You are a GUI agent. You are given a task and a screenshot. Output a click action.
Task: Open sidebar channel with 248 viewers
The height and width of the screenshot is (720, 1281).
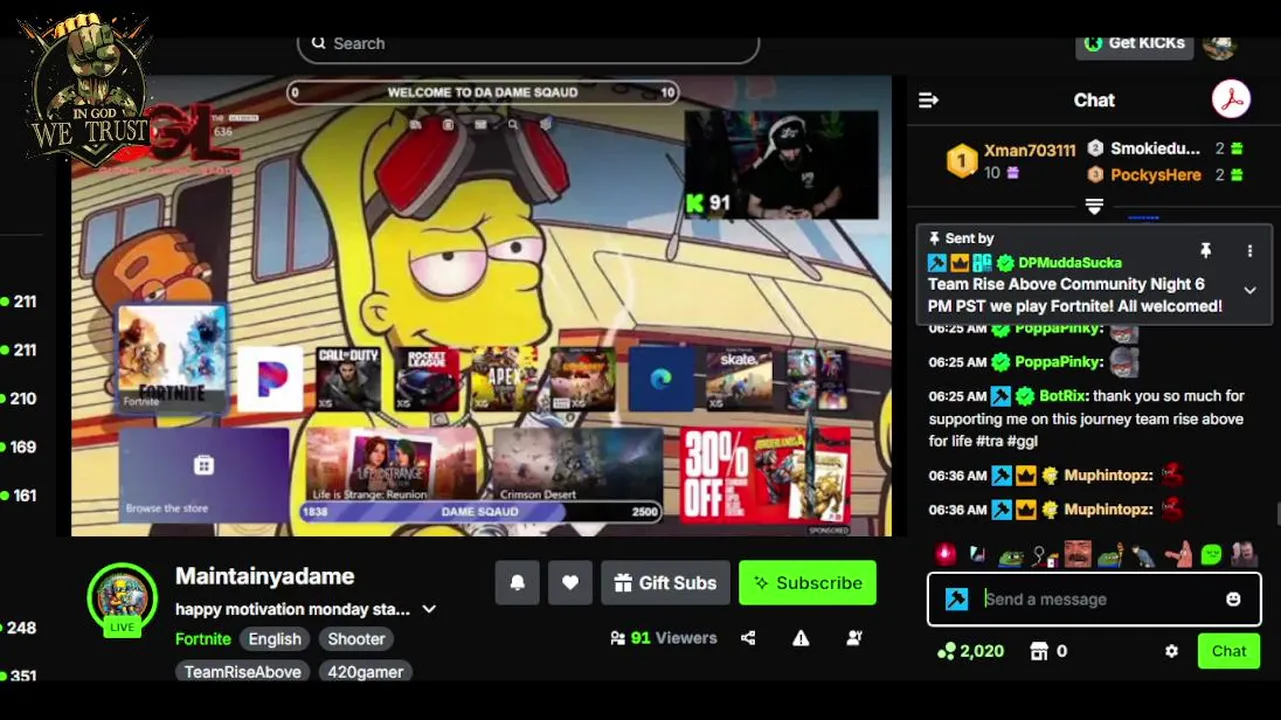coord(19,628)
